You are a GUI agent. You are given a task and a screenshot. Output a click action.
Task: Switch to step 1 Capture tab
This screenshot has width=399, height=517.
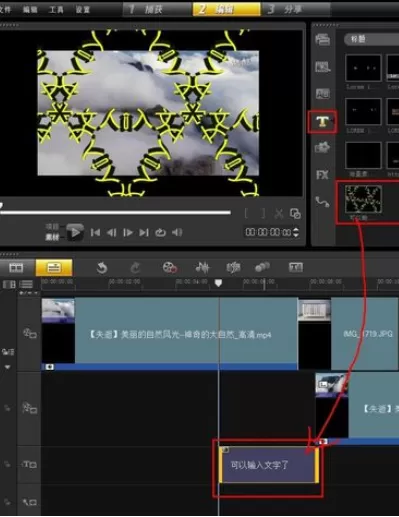pos(157,9)
